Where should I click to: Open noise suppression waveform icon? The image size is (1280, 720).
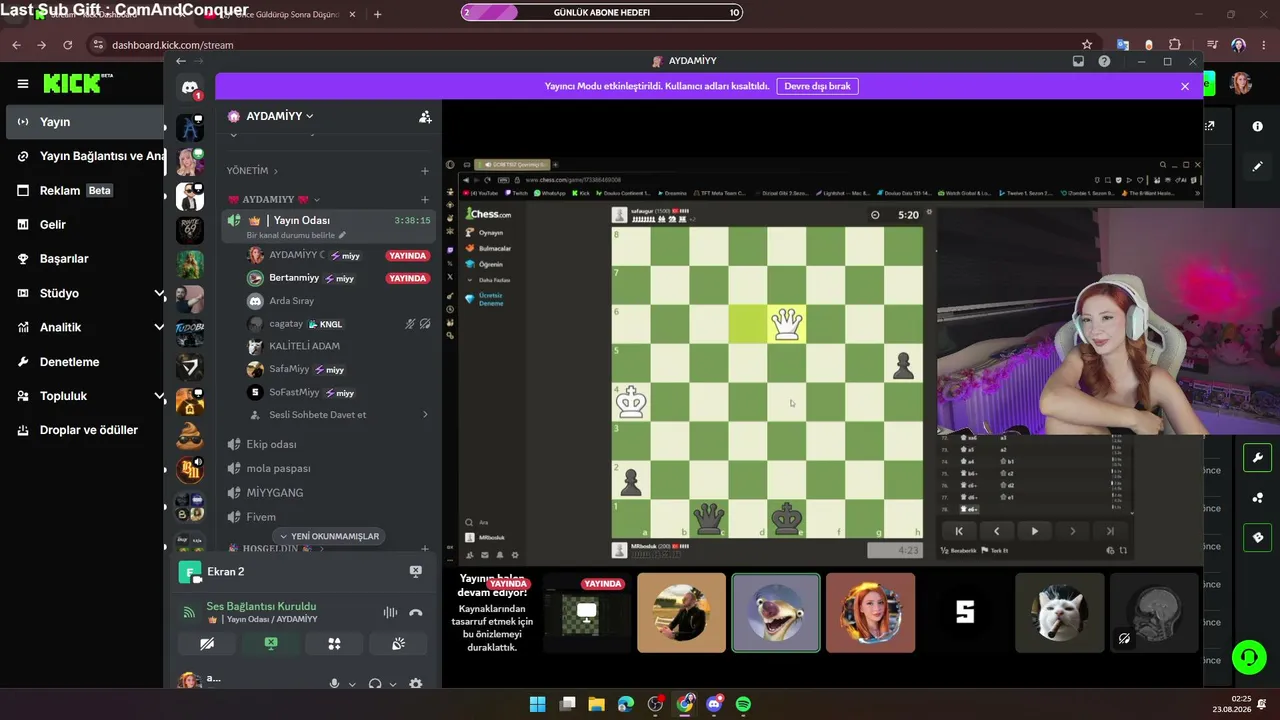coord(390,613)
